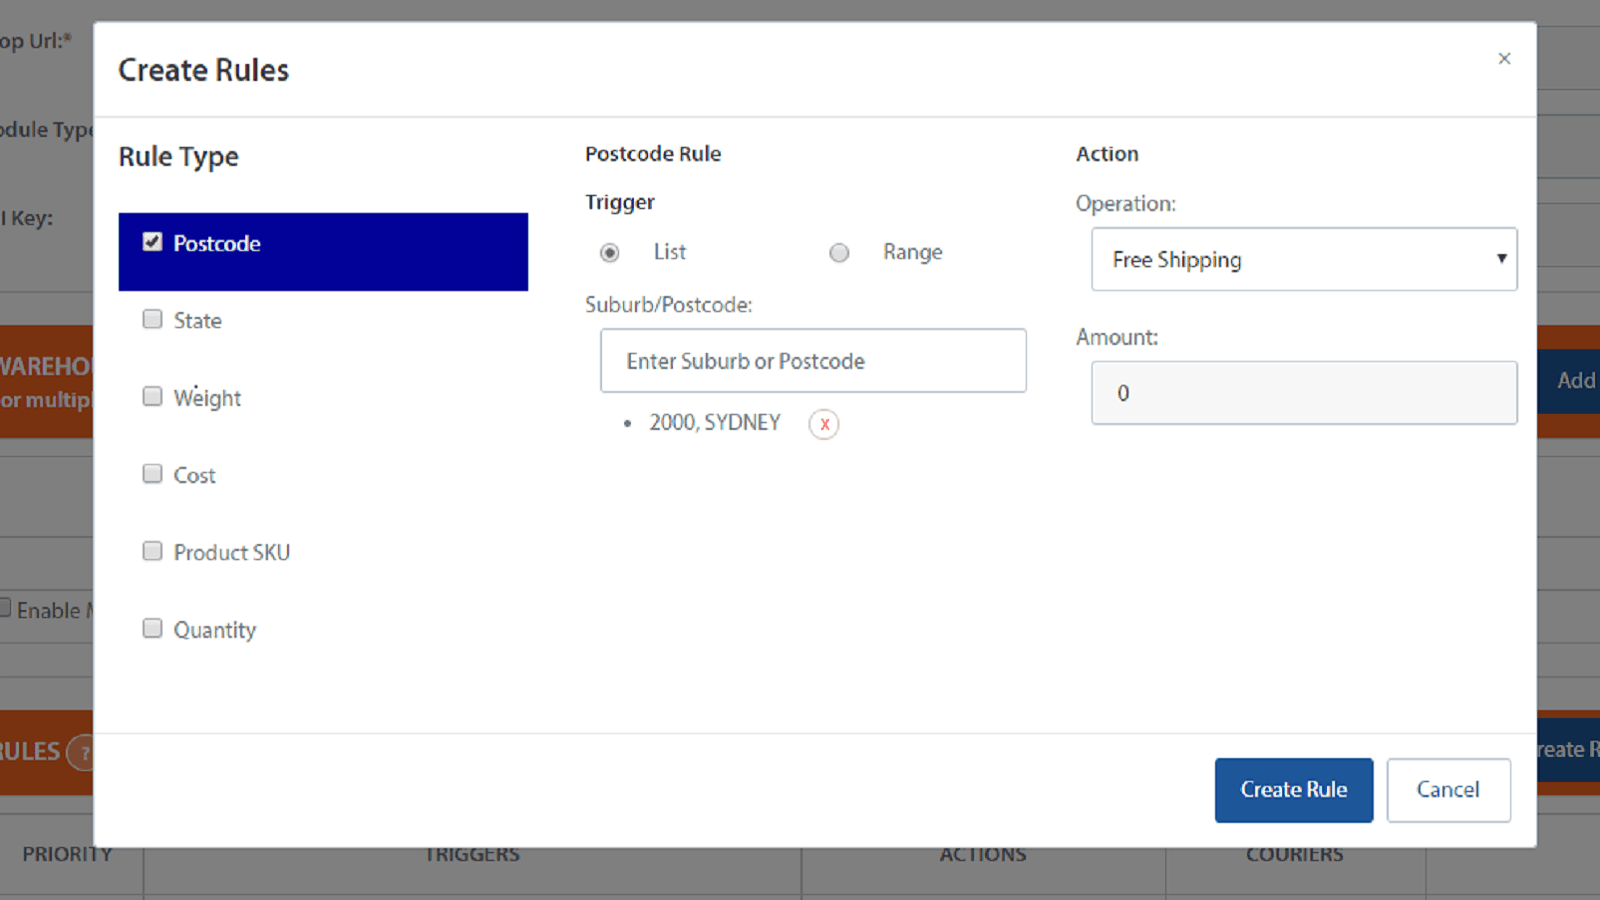Close the Create Rules dialog
This screenshot has height=900, width=1600.
pos(1504,58)
